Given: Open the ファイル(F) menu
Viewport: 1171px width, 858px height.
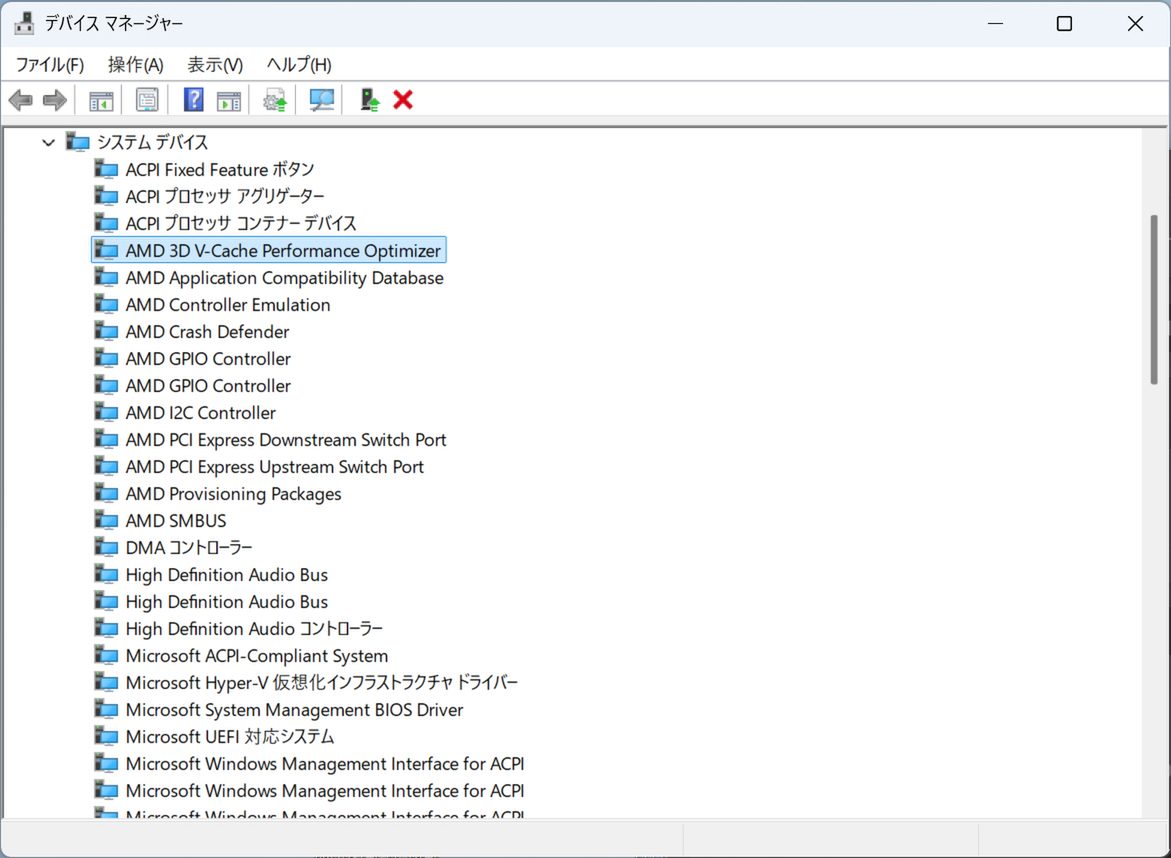Looking at the screenshot, I should click(x=50, y=65).
